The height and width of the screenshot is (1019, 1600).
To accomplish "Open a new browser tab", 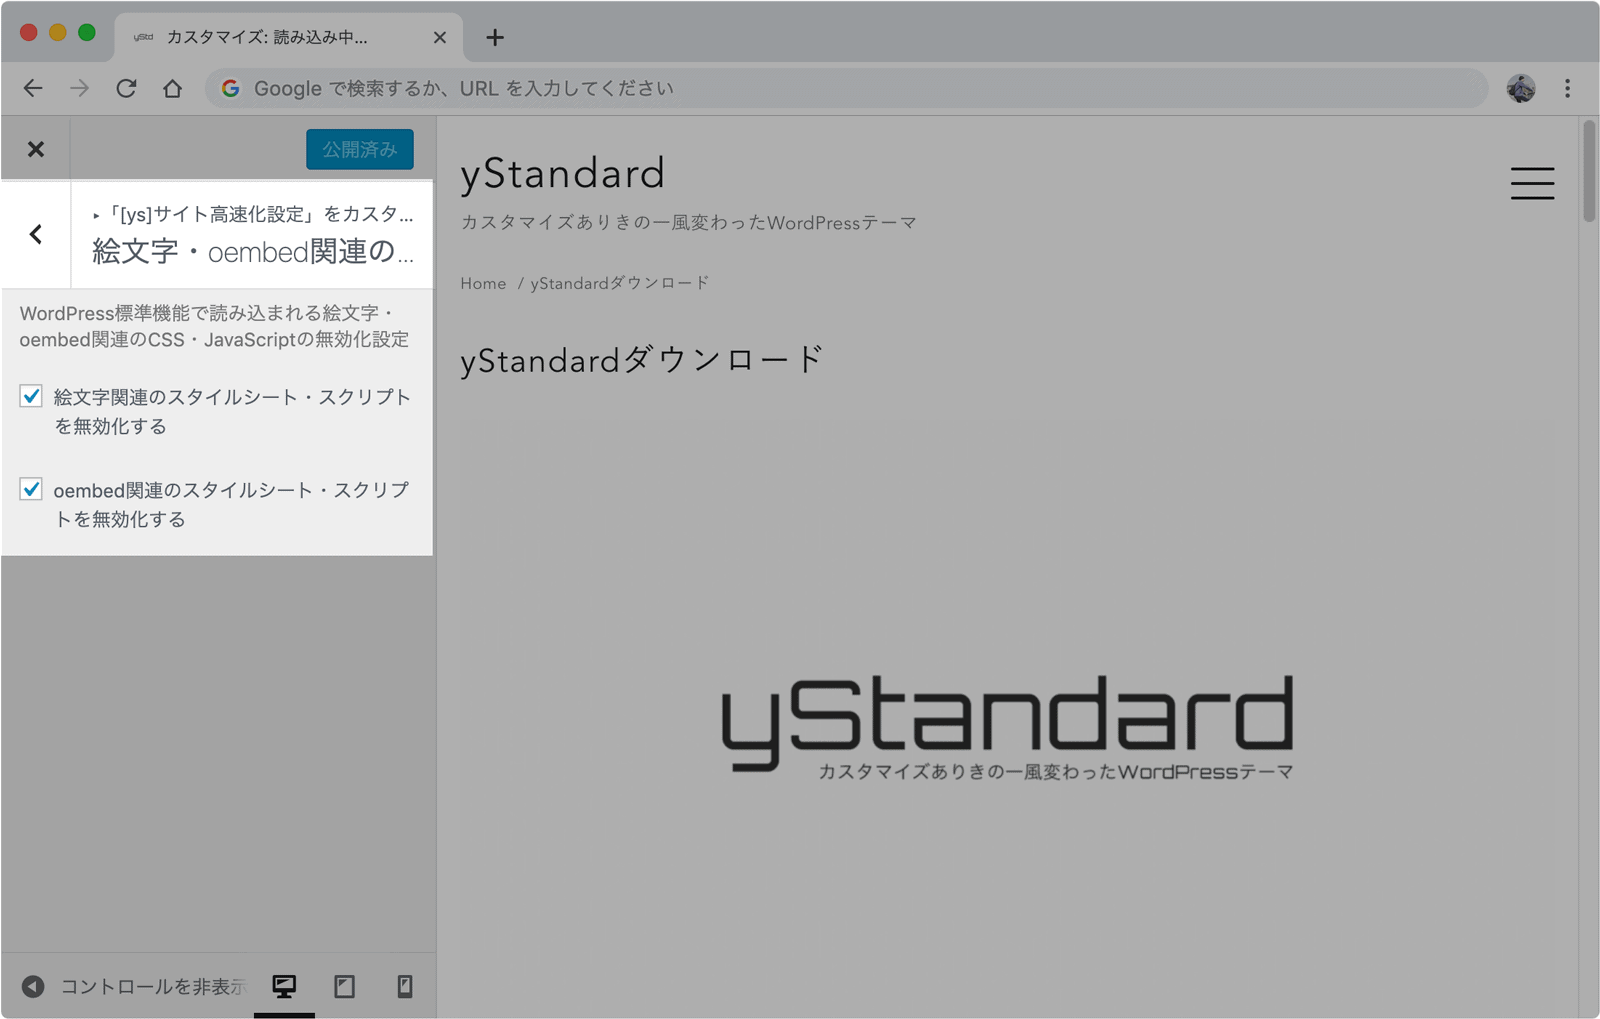I will pos(495,37).
